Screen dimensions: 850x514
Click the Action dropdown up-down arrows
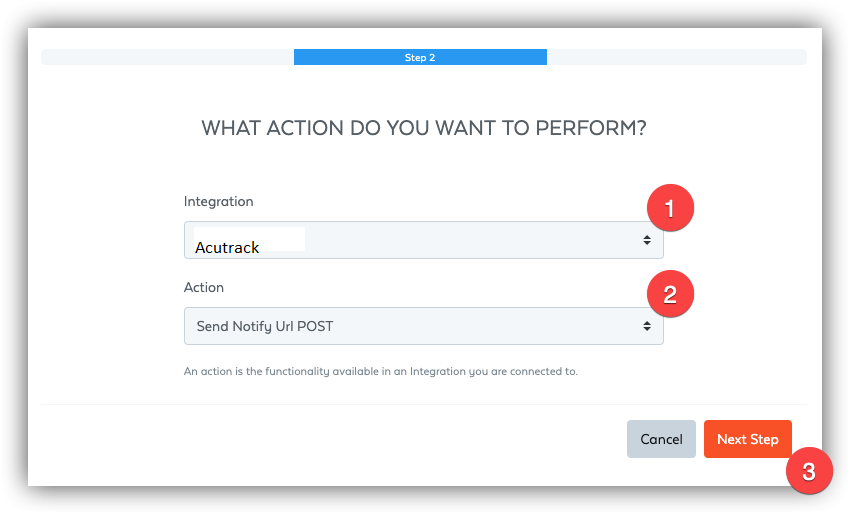(647, 326)
